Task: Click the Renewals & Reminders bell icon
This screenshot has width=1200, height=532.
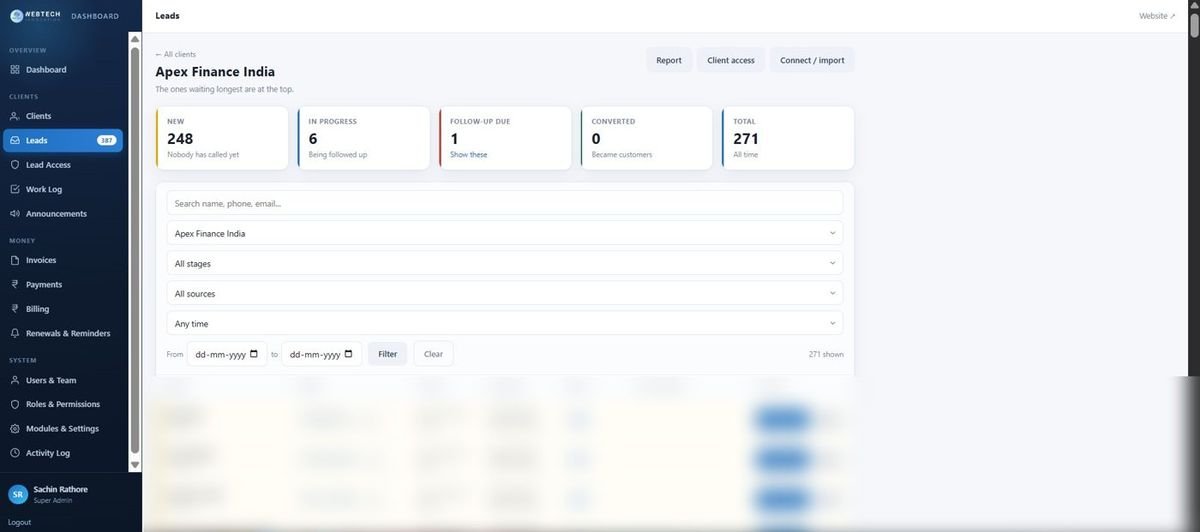Action: pyautogui.click(x=15, y=333)
